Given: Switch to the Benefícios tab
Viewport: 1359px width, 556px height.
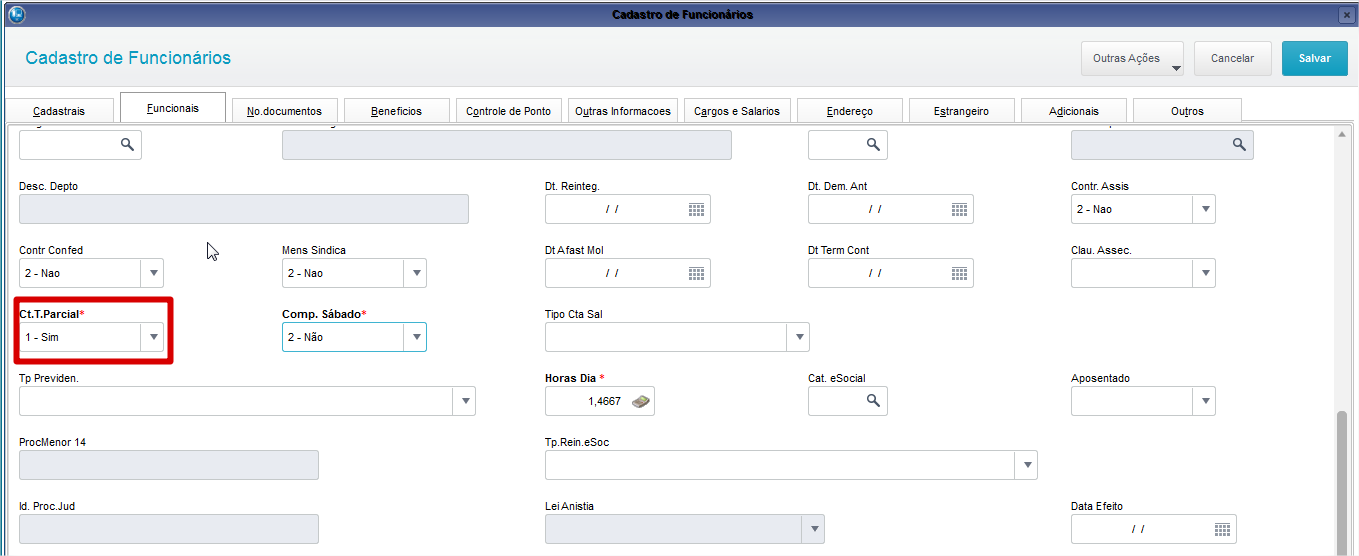Looking at the screenshot, I should 396,111.
